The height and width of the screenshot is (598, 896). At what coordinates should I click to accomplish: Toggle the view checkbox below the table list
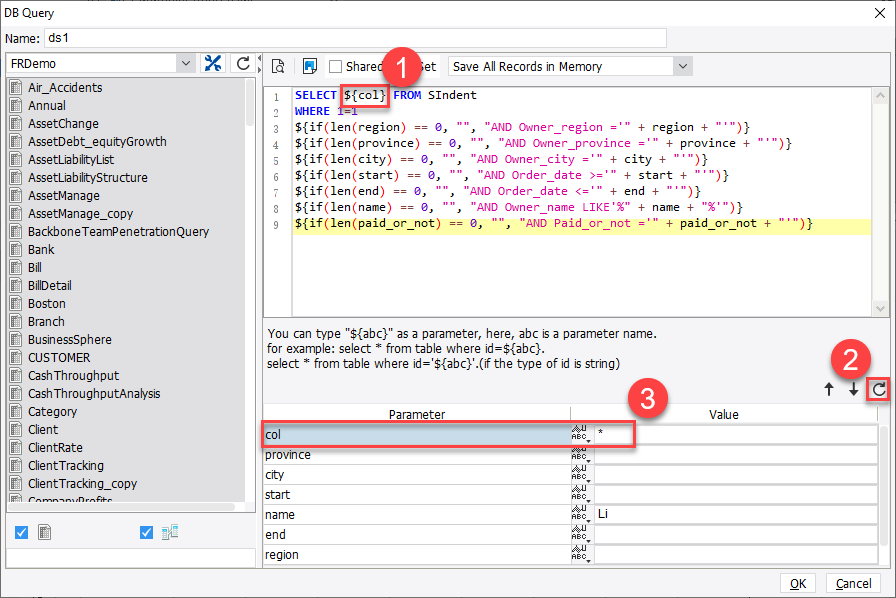pyautogui.click(x=147, y=533)
